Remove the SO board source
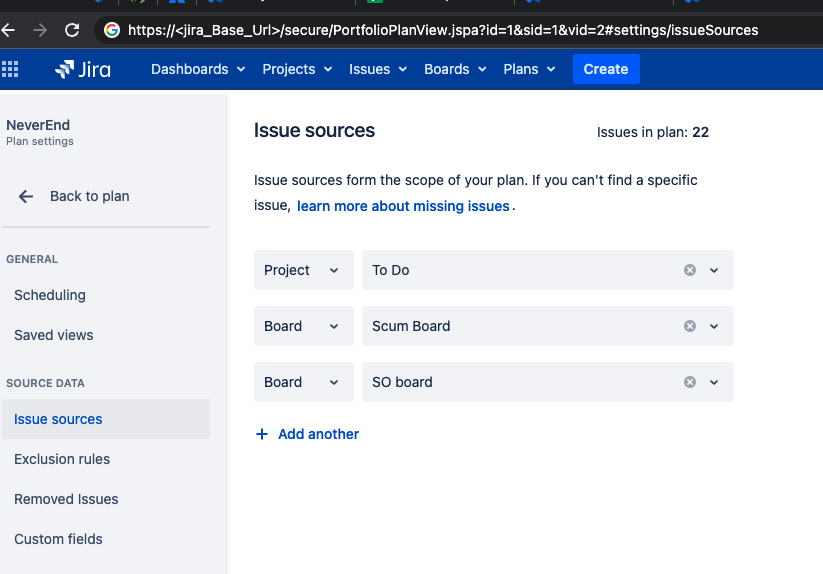Image resolution: width=823 pixels, height=574 pixels. pyautogui.click(x=689, y=382)
